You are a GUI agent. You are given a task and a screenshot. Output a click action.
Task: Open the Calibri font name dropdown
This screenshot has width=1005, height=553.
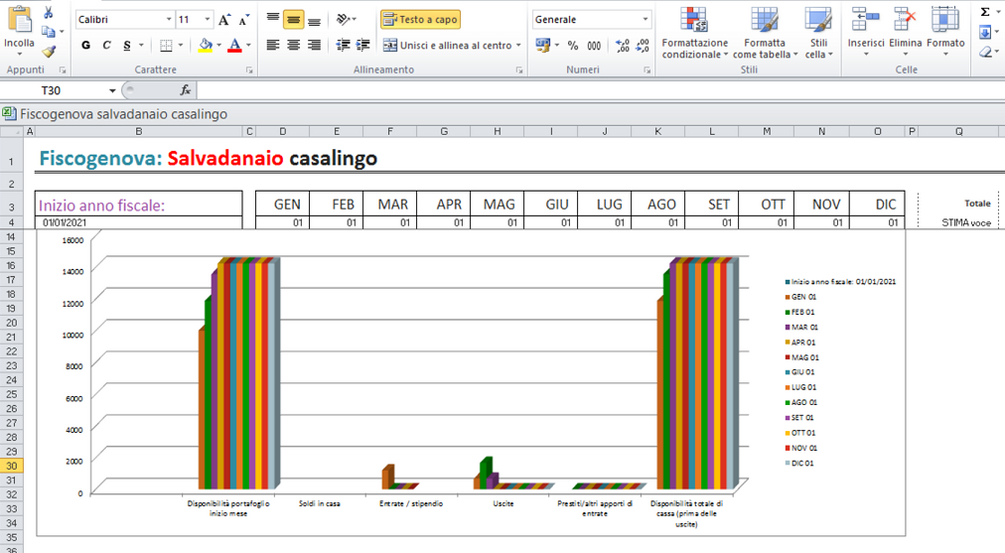[x=169, y=20]
